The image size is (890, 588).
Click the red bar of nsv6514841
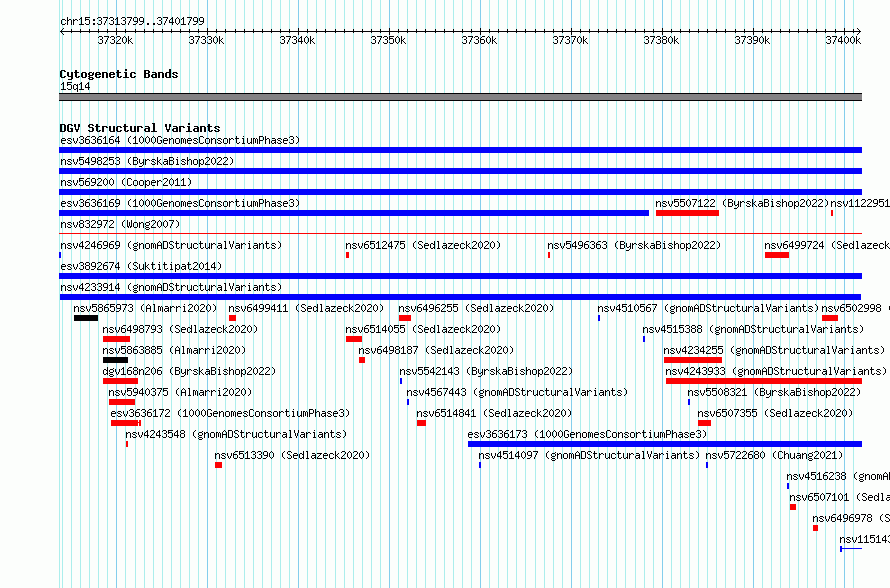421,423
